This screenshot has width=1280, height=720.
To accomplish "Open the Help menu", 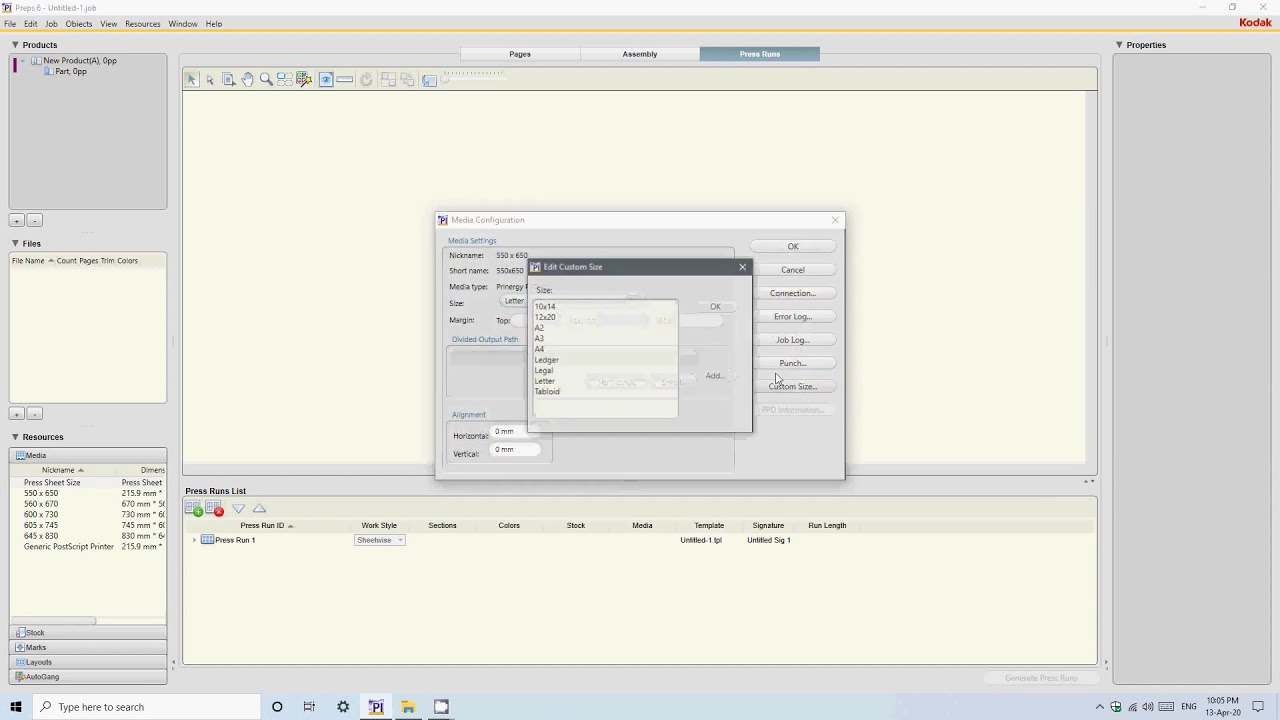I will tap(214, 24).
